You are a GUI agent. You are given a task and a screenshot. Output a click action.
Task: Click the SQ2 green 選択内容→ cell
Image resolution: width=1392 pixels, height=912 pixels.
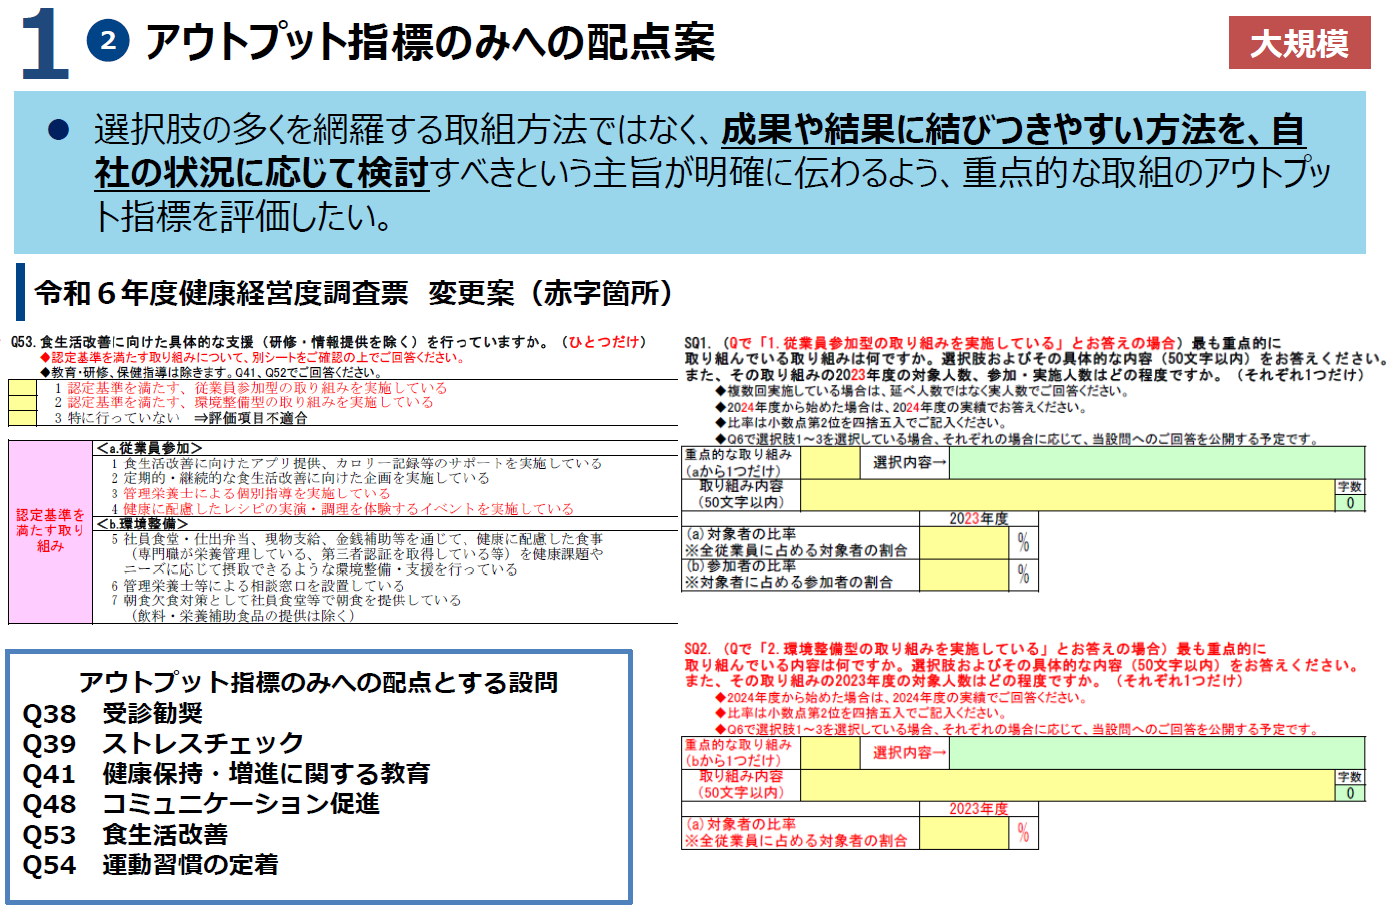click(x=1157, y=753)
